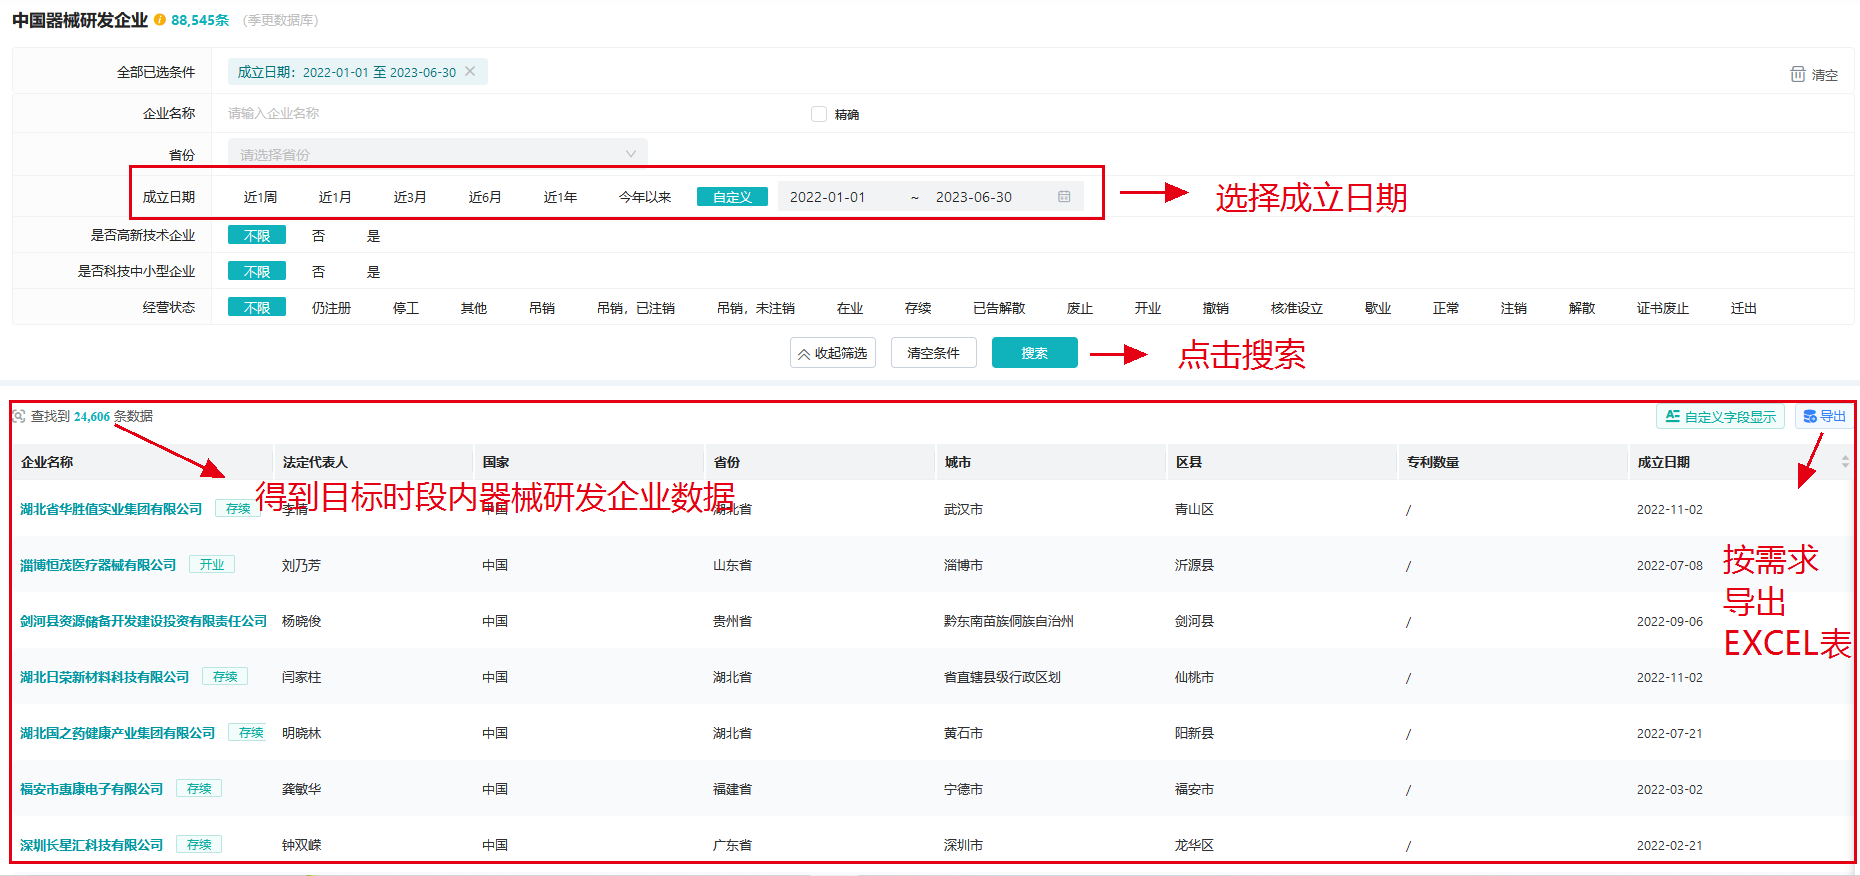Collapse filters with the 收起筛选 button
1860x876 pixels.
tap(832, 353)
